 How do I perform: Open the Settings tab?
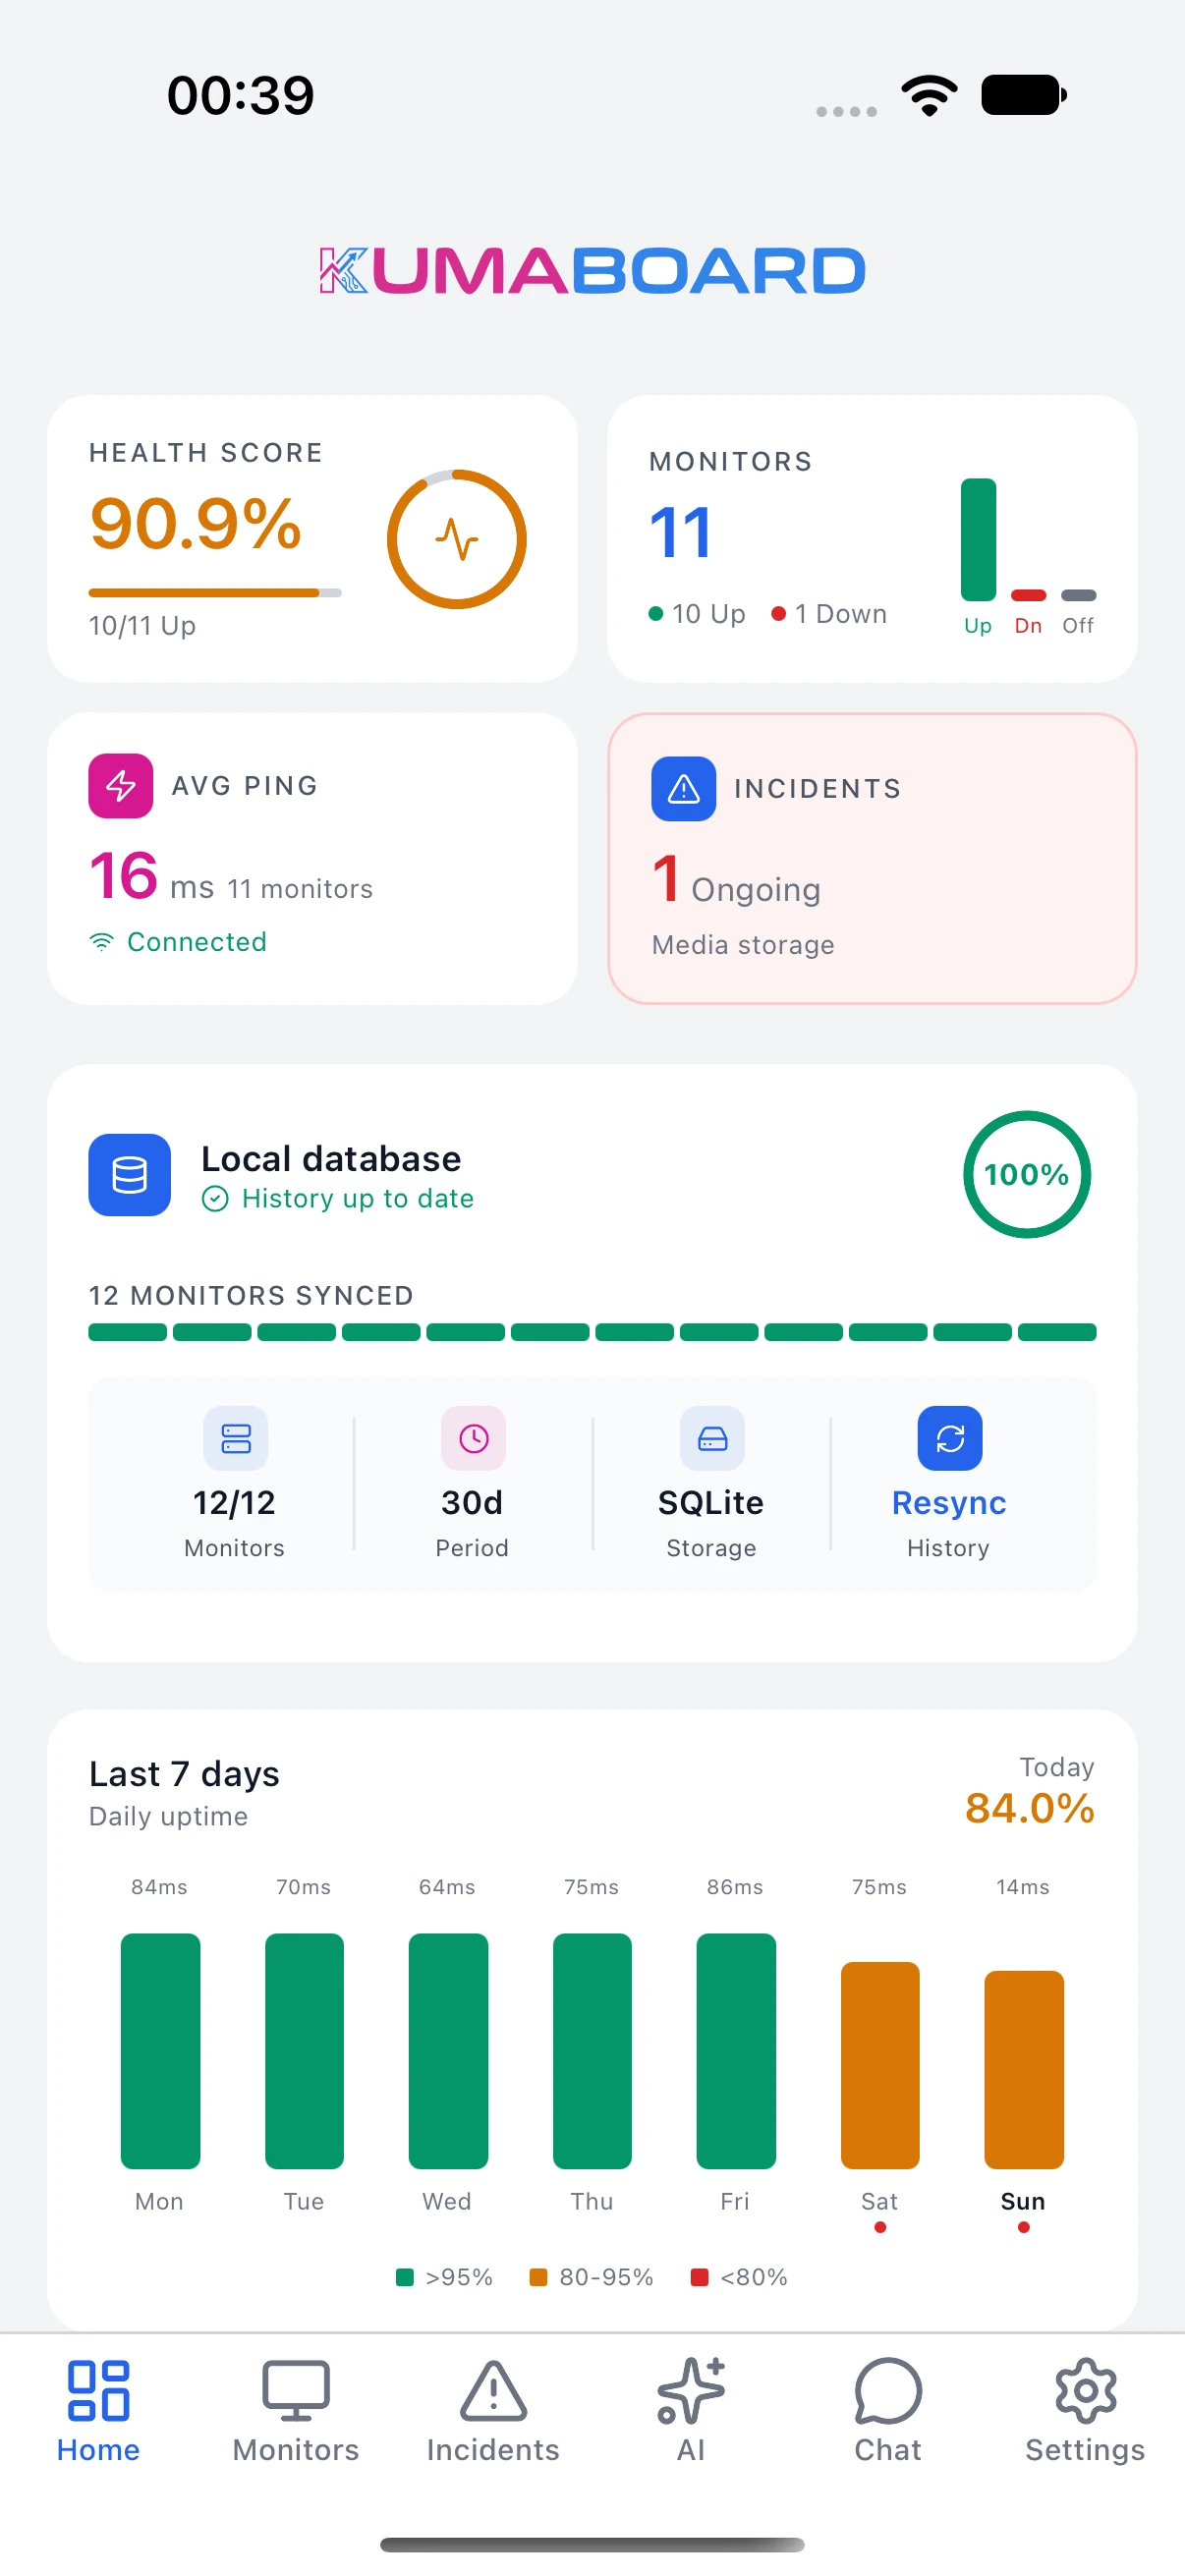point(1085,2411)
